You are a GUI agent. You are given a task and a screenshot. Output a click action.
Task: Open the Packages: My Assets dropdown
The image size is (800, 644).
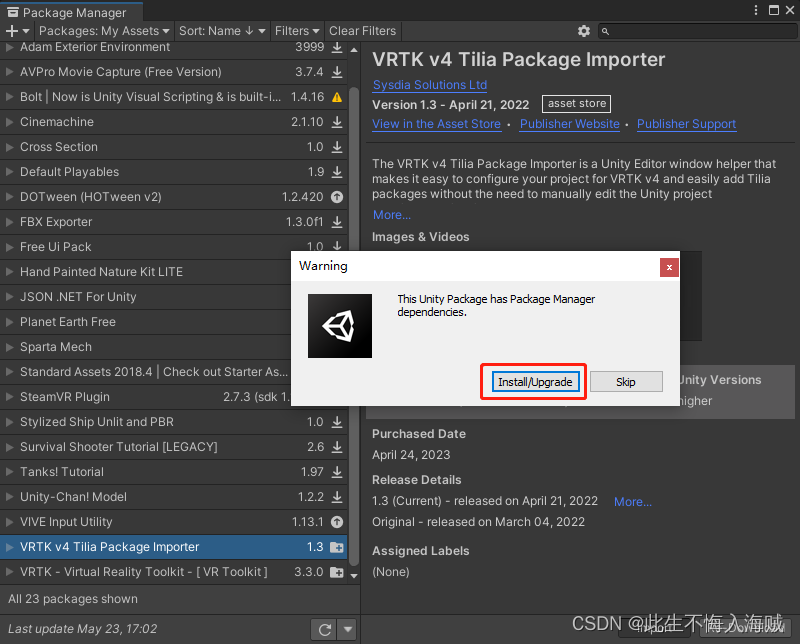[104, 31]
